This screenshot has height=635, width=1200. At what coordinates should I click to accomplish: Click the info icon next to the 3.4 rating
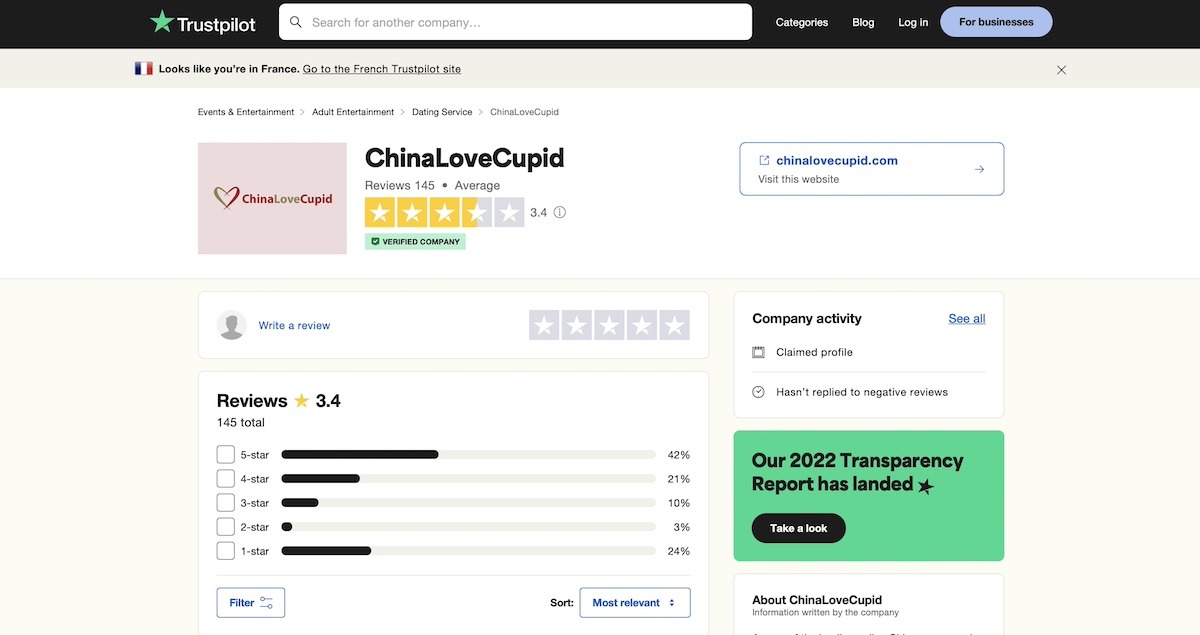click(559, 212)
